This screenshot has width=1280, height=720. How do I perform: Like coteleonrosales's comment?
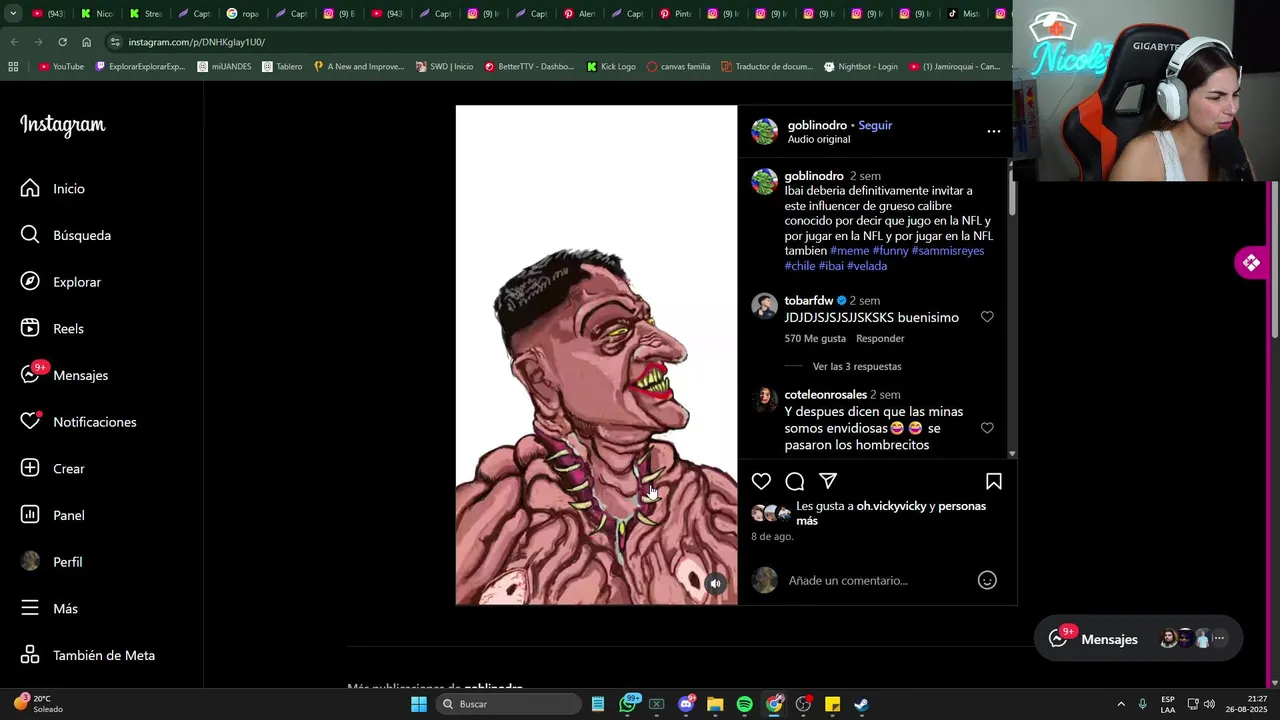click(x=987, y=428)
